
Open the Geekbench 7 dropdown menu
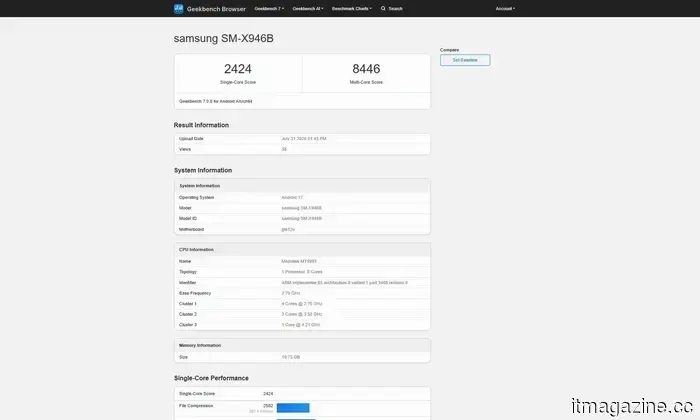click(x=269, y=8)
